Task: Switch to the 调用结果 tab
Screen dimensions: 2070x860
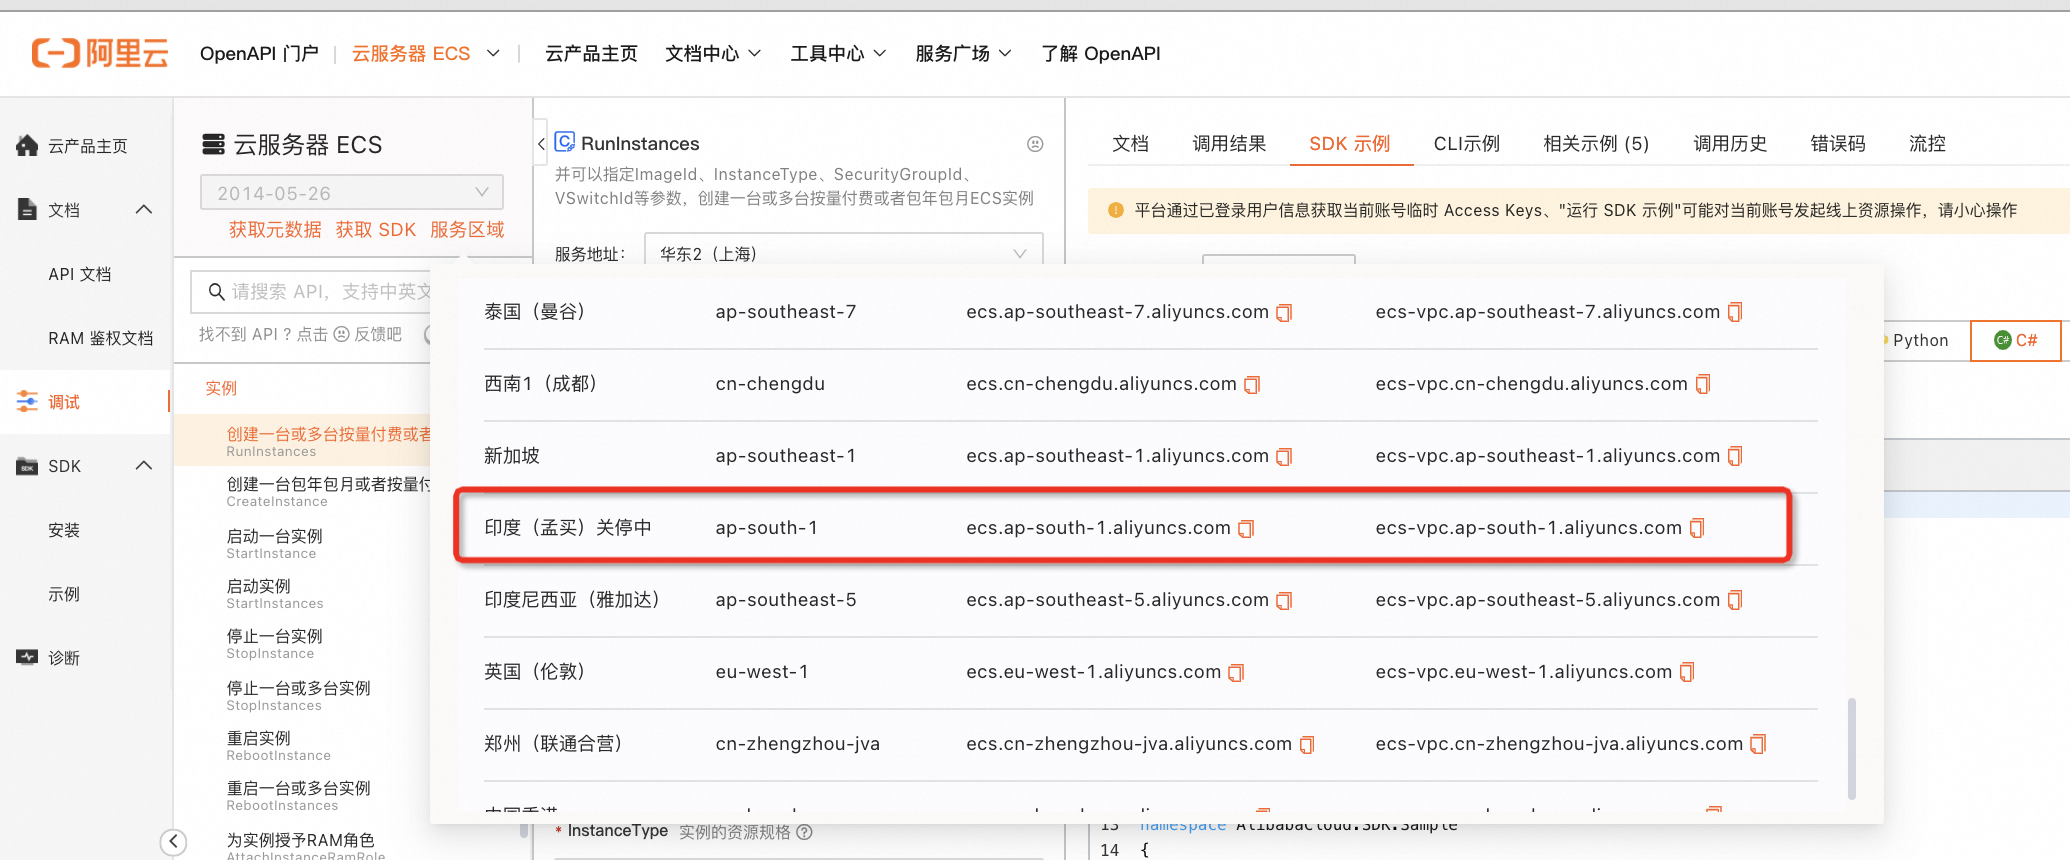Action: point(1229,144)
